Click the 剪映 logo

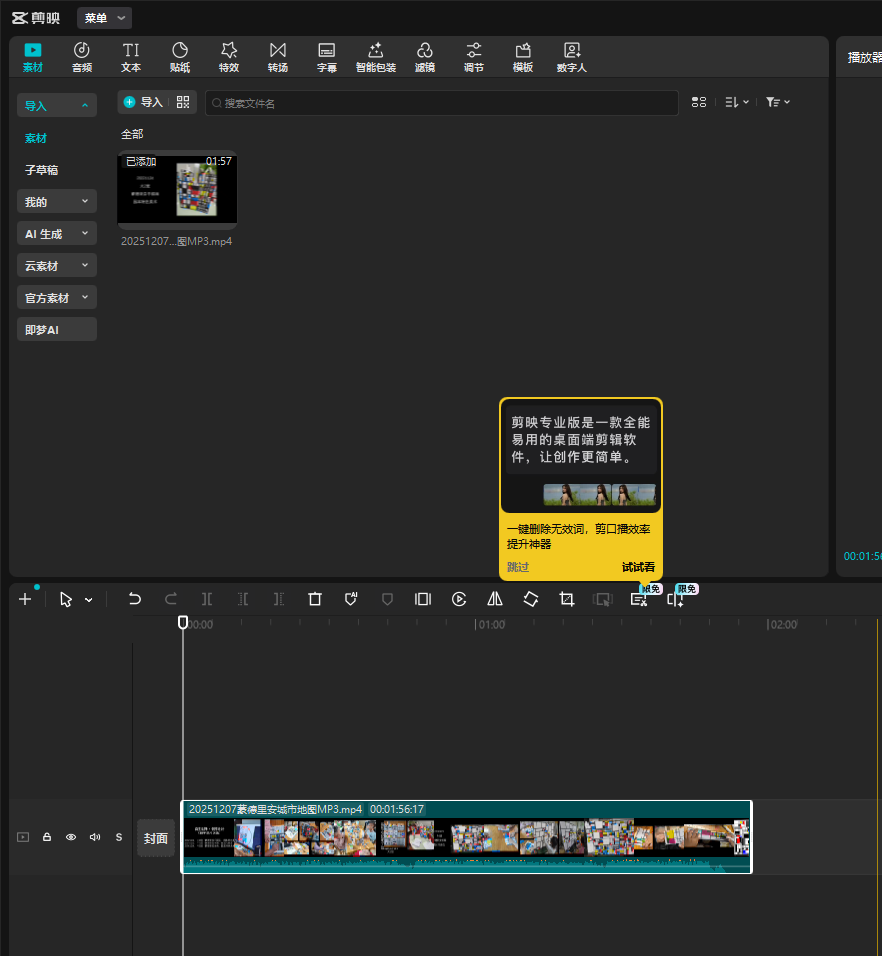pyautogui.click(x=36, y=18)
